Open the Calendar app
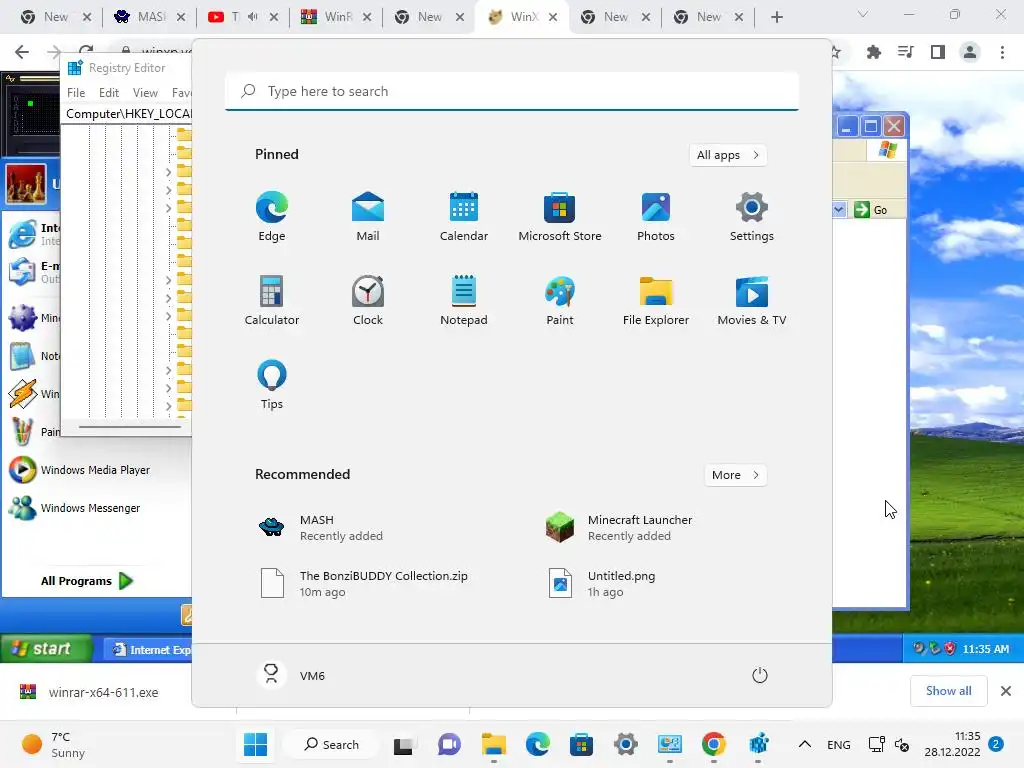 [464, 216]
